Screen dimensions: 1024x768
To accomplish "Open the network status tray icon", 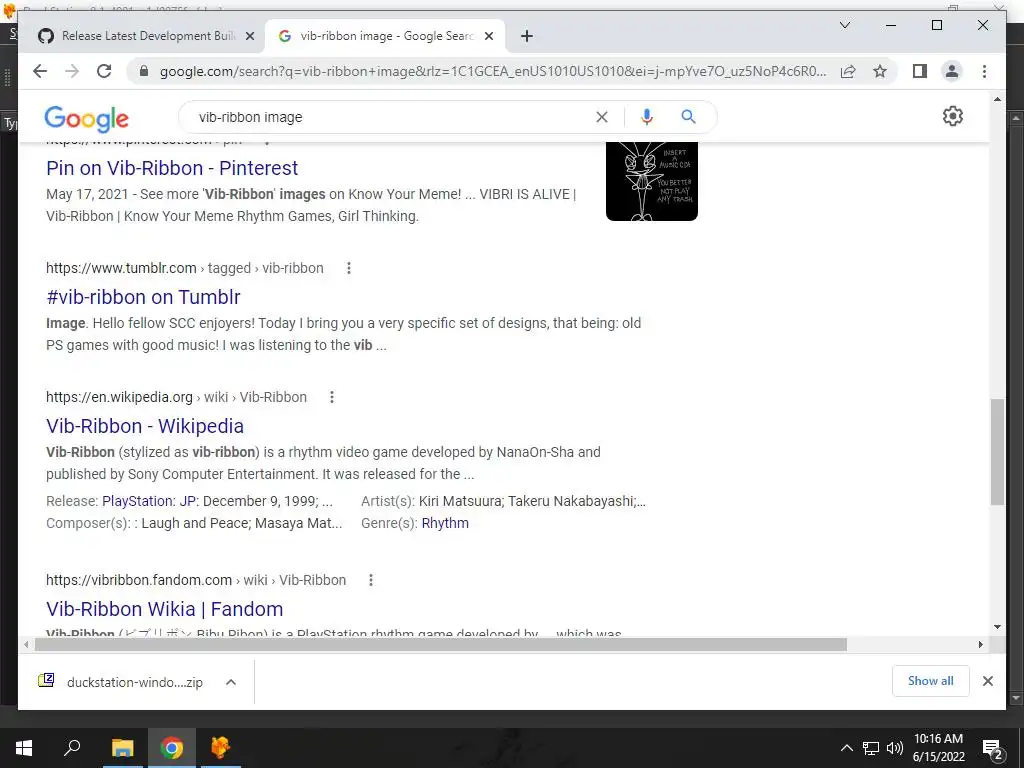I will pyautogui.click(x=871, y=748).
